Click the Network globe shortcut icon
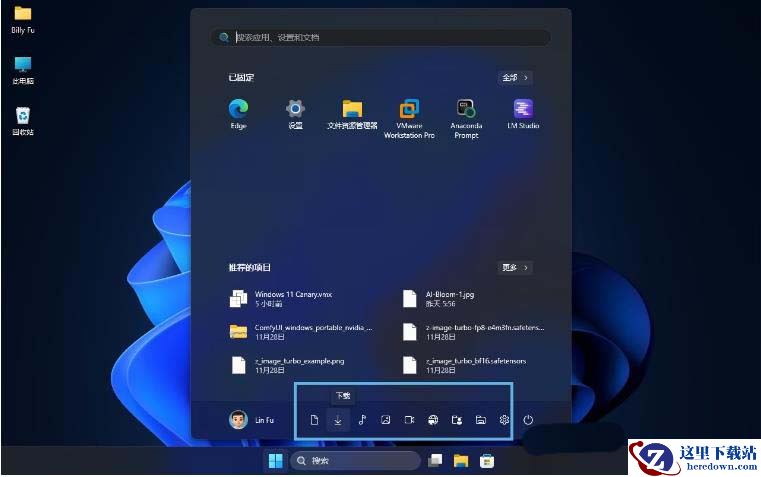The image size is (761, 477). (433, 420)
